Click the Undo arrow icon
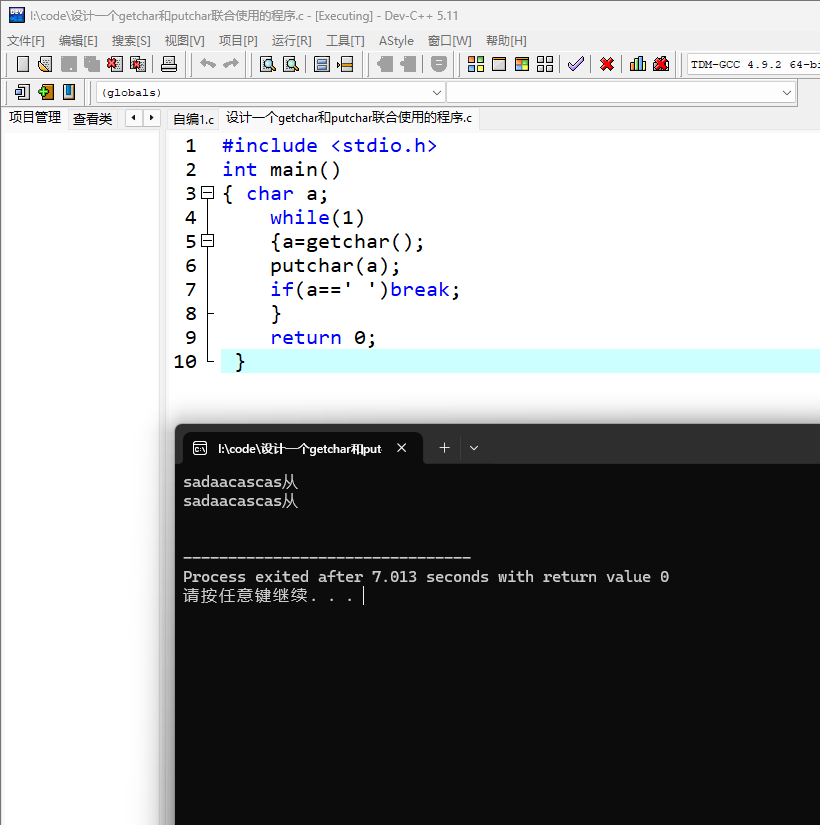The width and height of the screenshot is (820, 825). 208,64
